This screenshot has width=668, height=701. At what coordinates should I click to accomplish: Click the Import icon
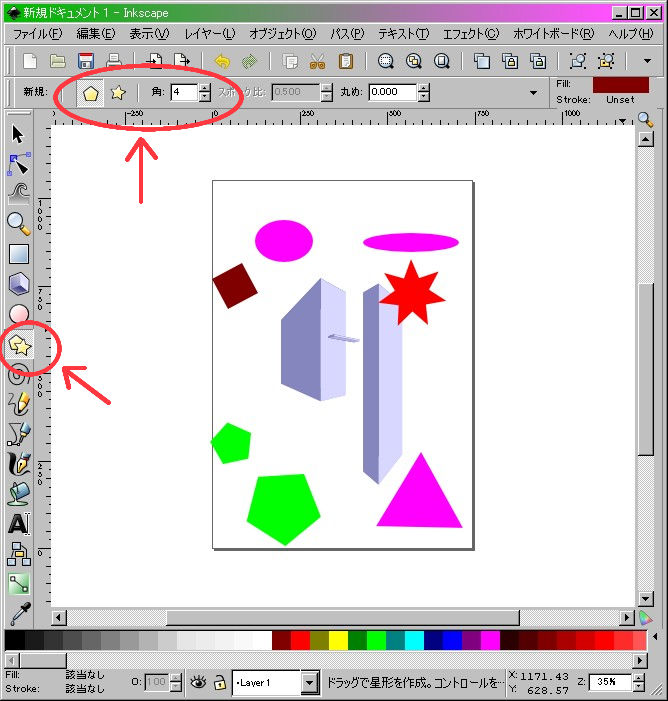pyautogui.click(x=154, y=61)
